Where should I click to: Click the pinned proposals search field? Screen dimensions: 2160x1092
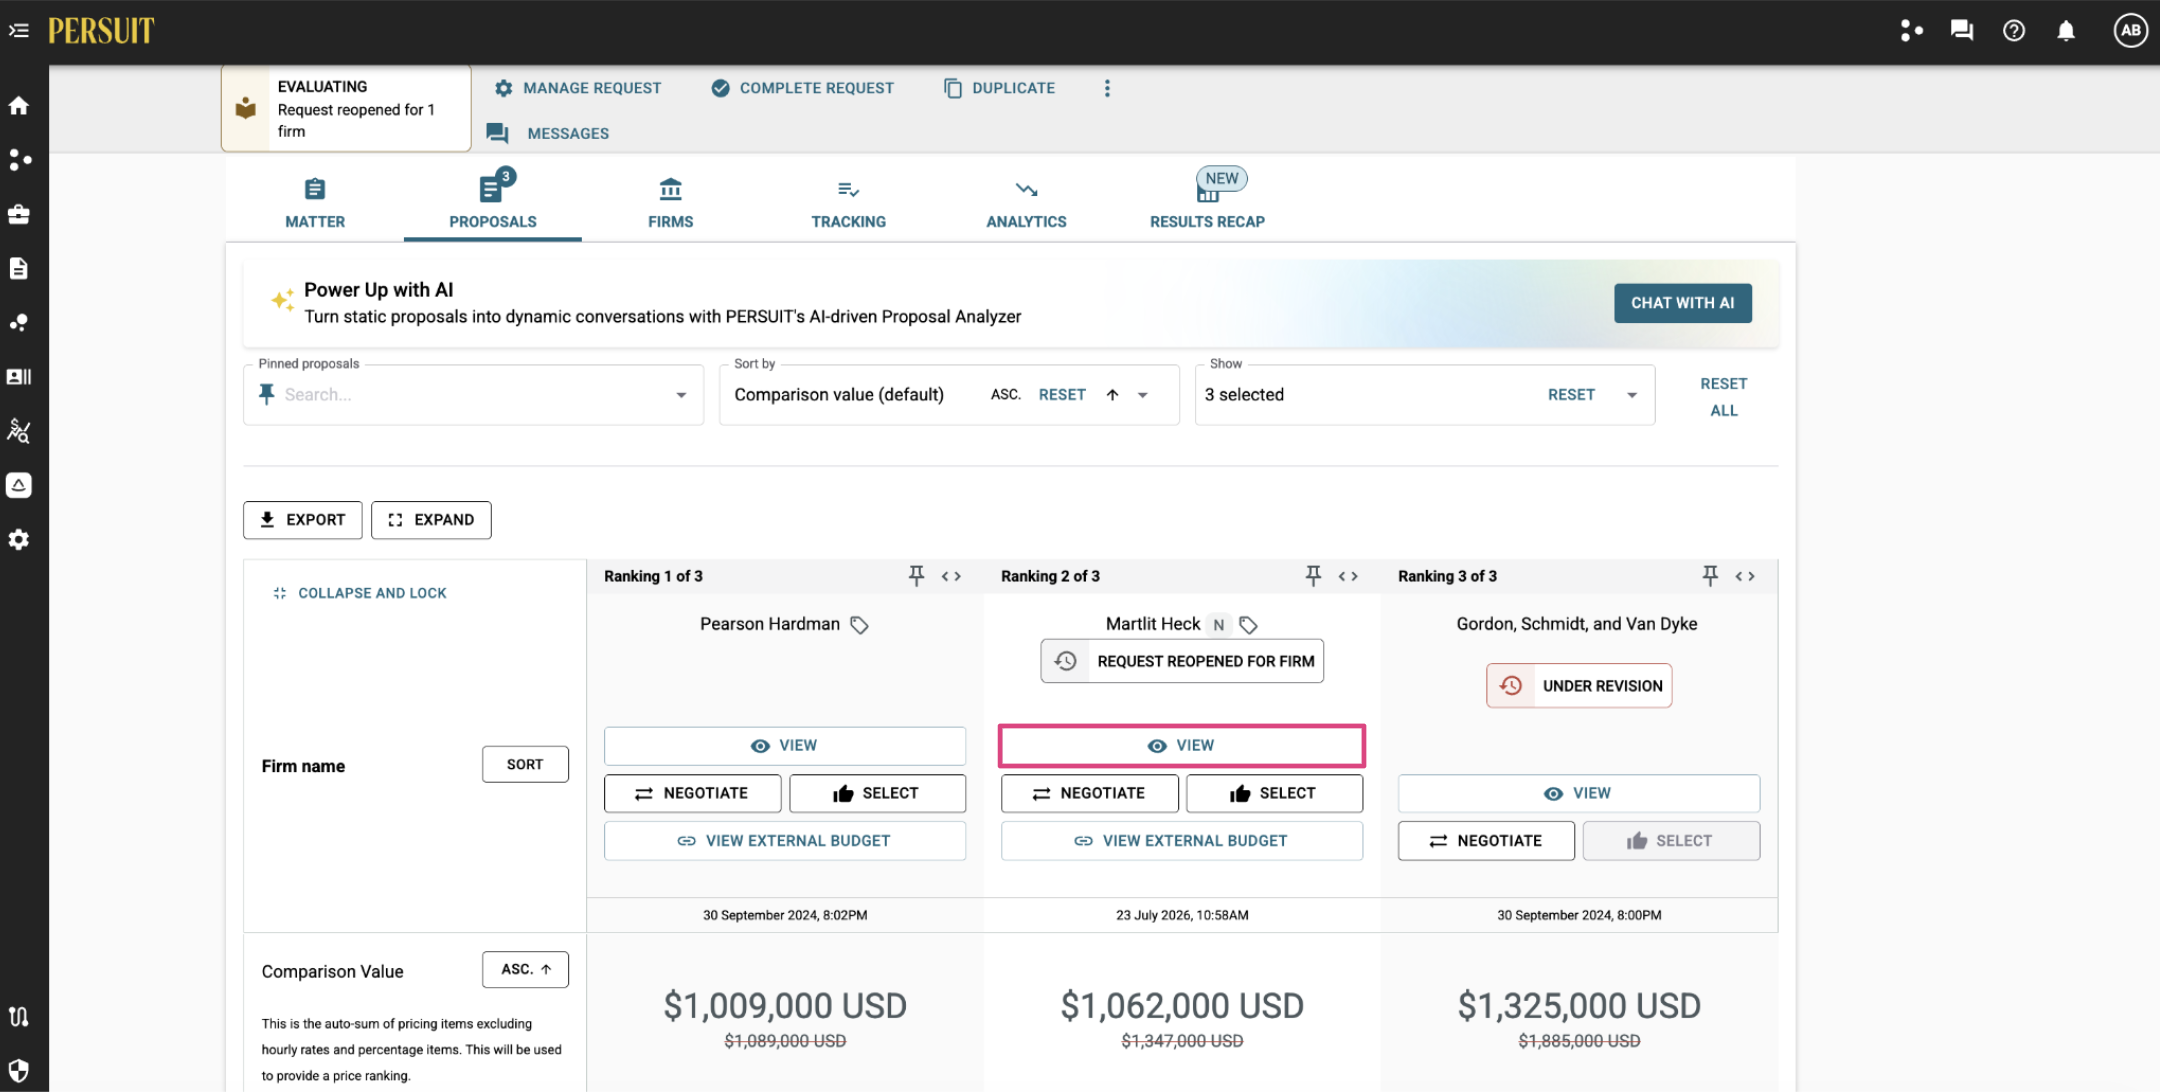point(470,395)
